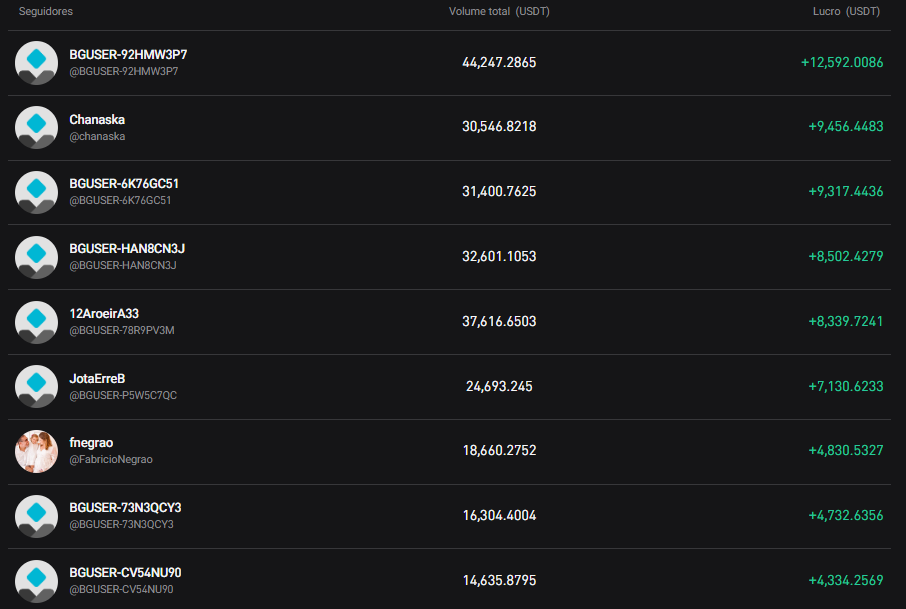Open JotaErreB's avatar icon
The height and width of the screenshot is (609, 906).
pos(37,387)
